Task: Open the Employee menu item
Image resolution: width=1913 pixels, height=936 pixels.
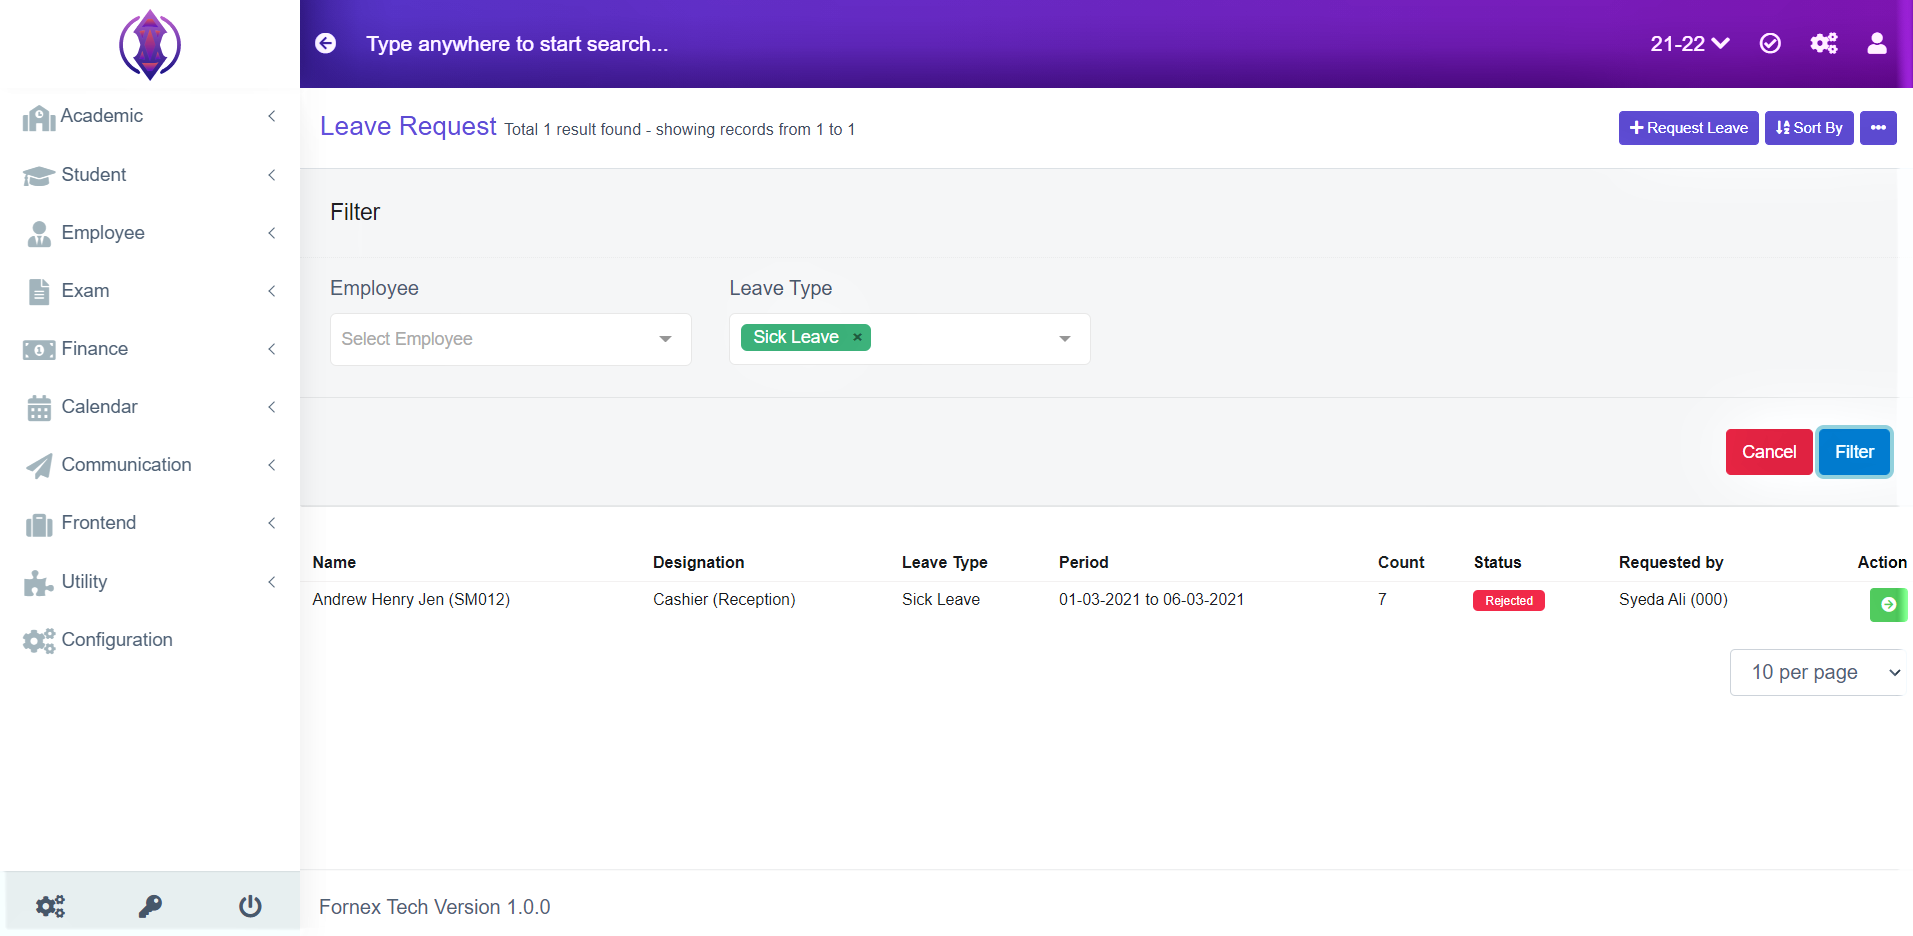Action: tap(150, 233)
